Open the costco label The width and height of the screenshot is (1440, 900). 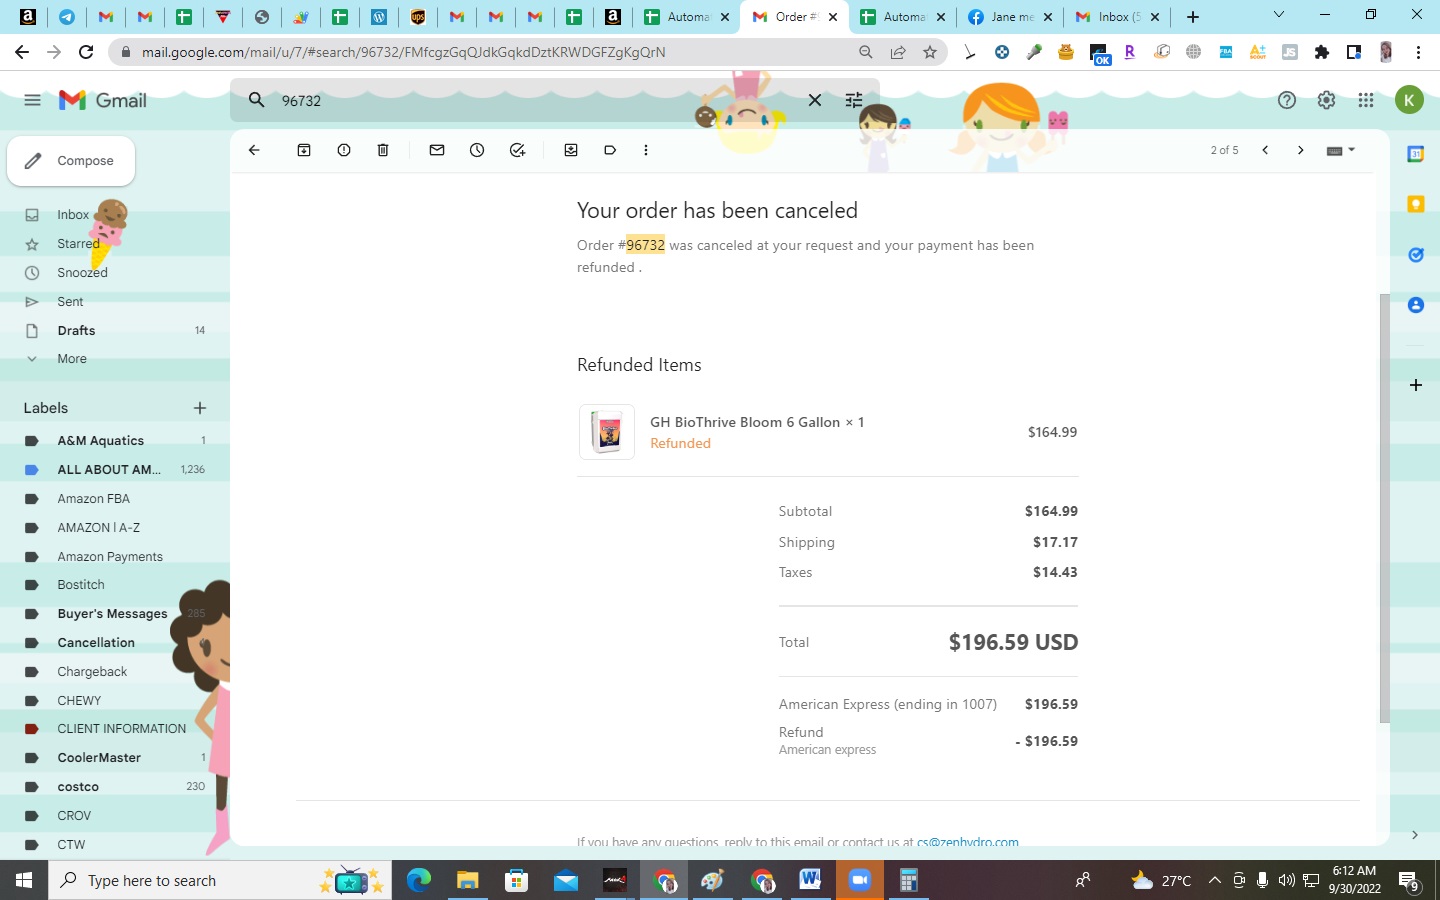78,787
